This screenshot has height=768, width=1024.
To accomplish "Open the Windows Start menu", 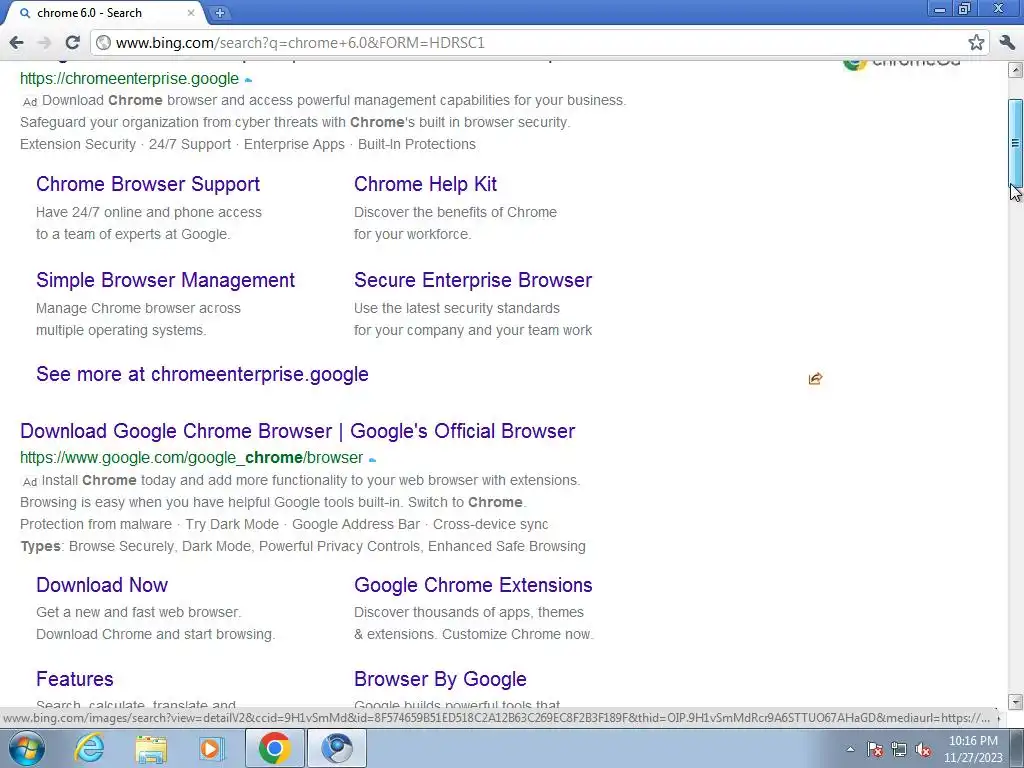I will point(25,748).
